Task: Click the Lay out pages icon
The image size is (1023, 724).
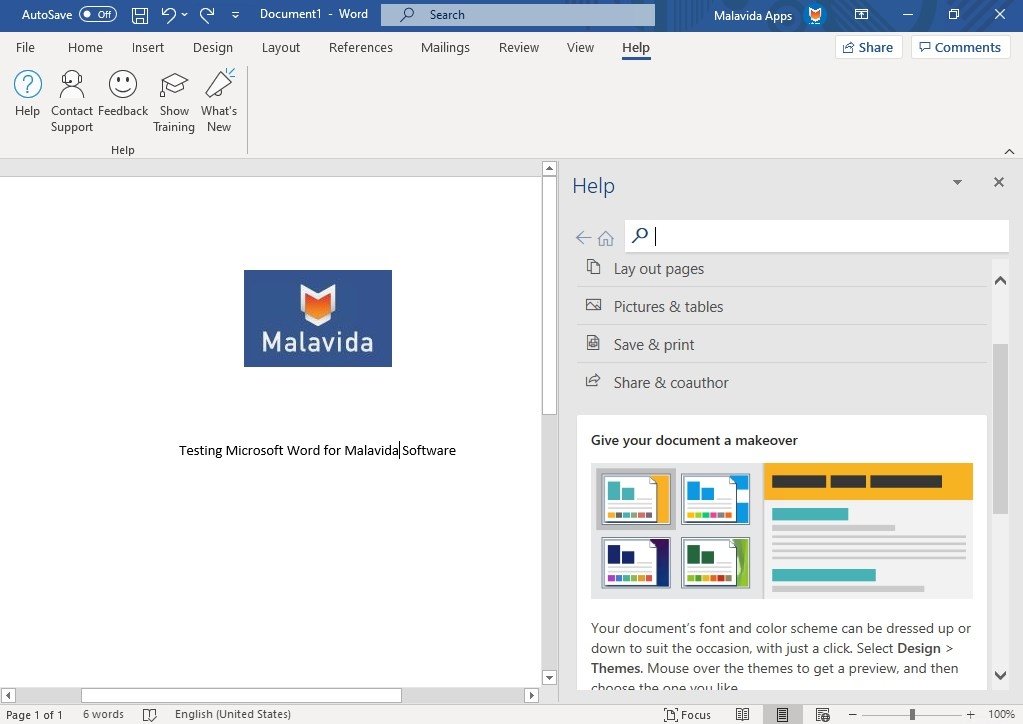Action: click(x=593, y=267)
